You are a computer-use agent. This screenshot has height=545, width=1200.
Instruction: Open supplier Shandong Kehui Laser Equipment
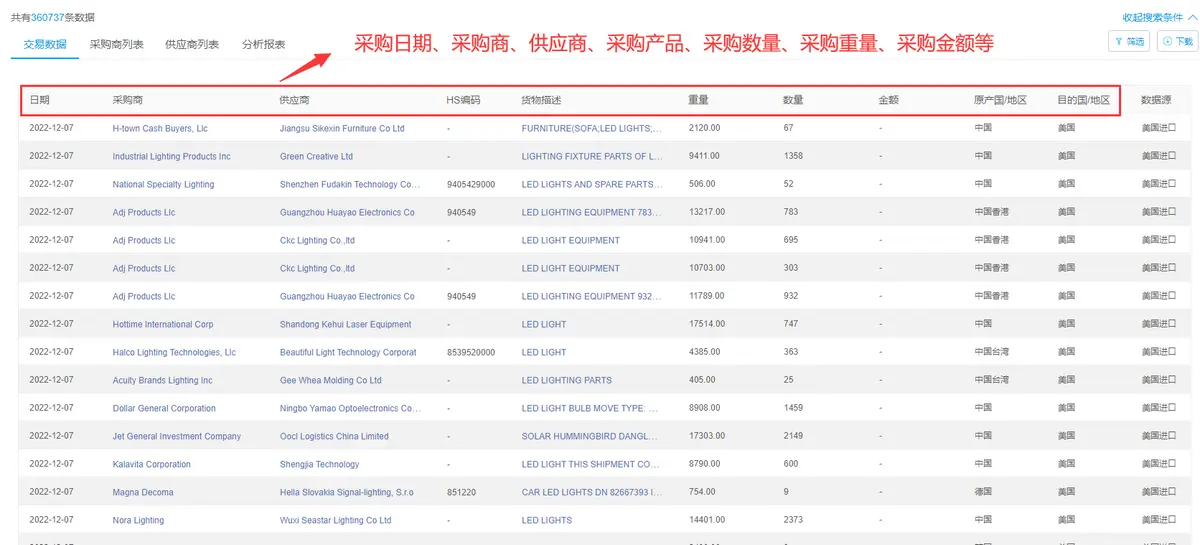[x=345, y=324]
